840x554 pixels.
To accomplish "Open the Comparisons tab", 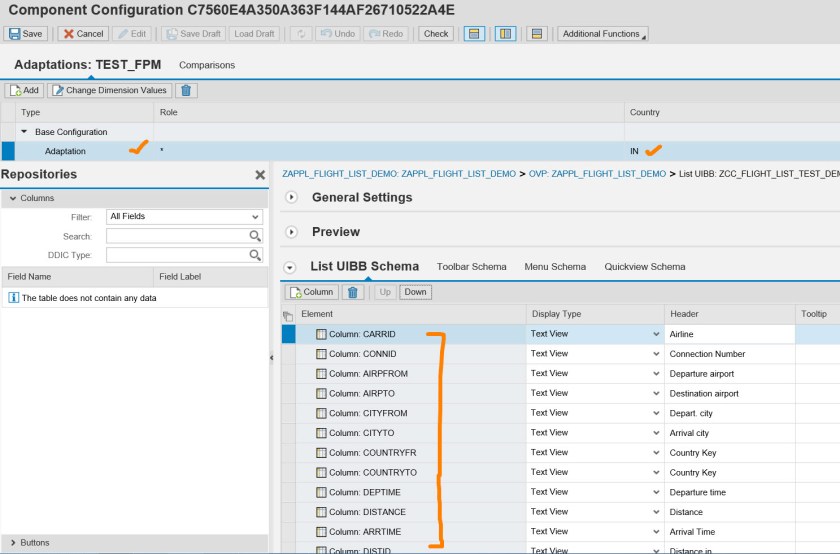I will pyautogui.click(x=207, y=65).
